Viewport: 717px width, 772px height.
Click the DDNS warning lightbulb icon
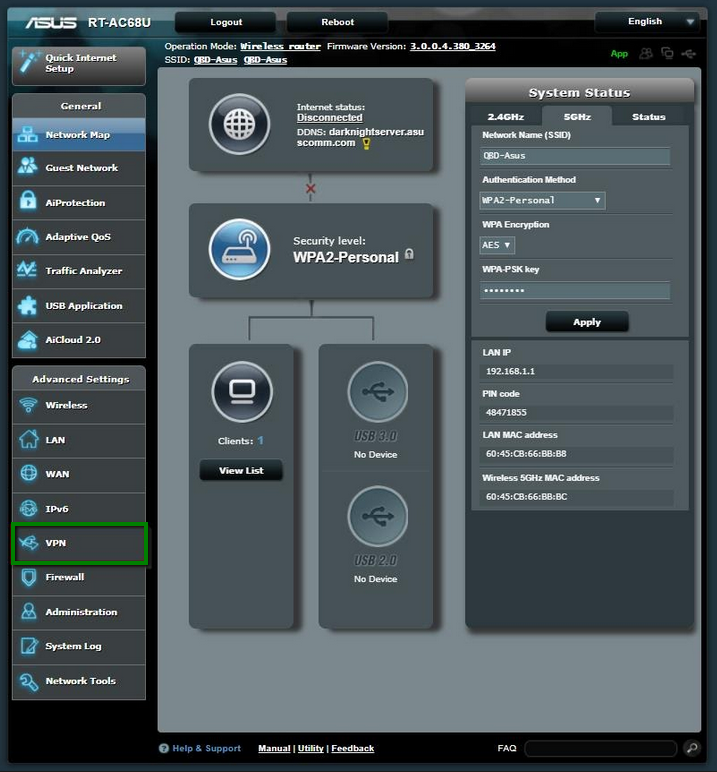[366, 144]
